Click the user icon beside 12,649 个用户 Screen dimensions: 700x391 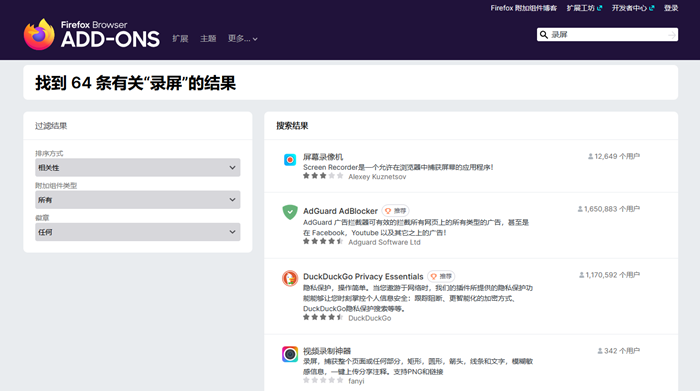click(590, 156)
